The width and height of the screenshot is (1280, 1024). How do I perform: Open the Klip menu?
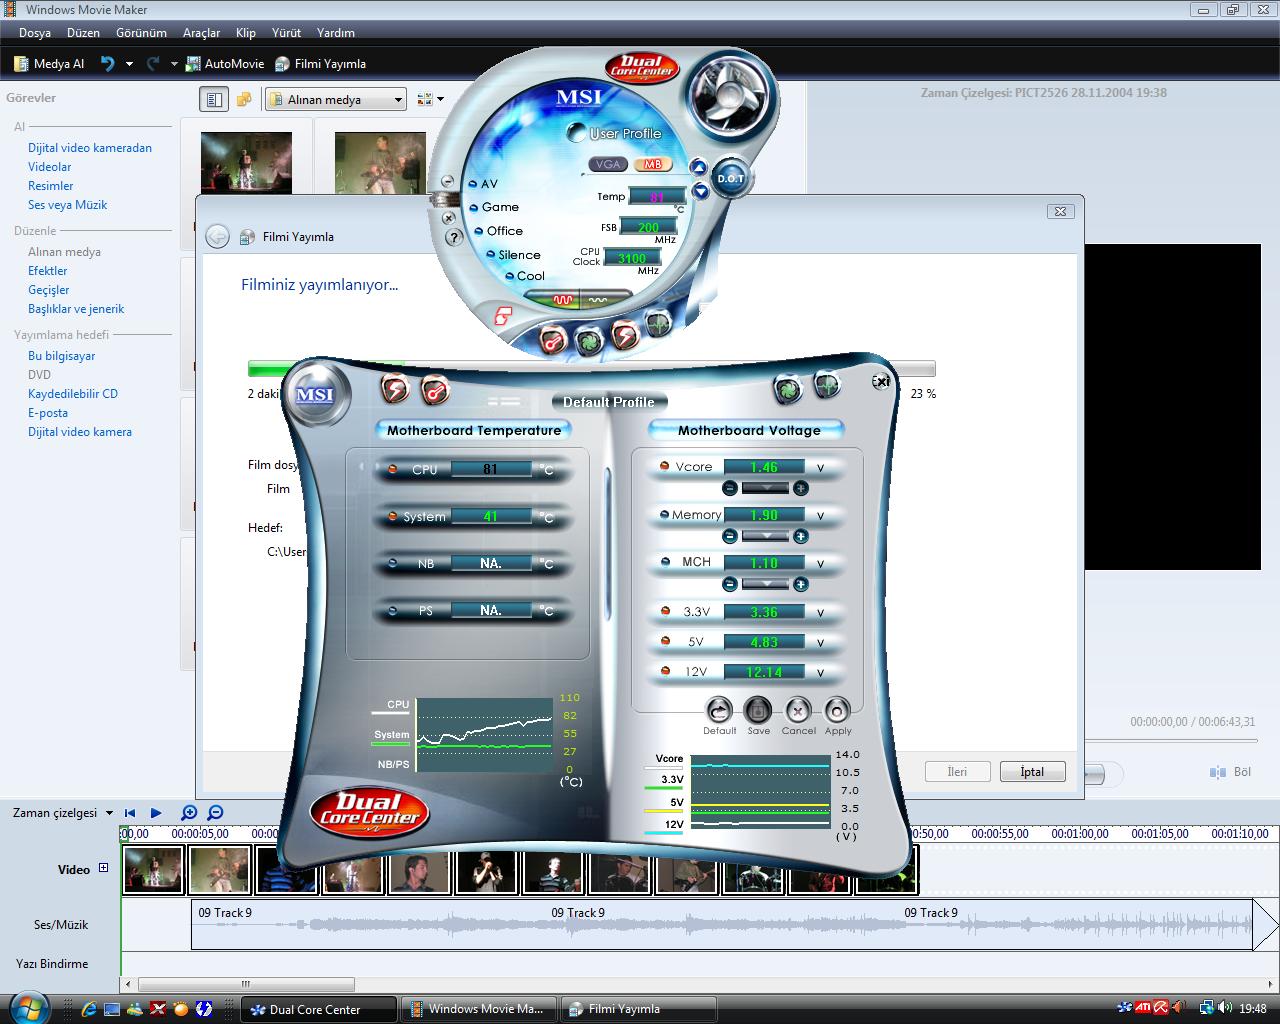[x=246, y=33]
